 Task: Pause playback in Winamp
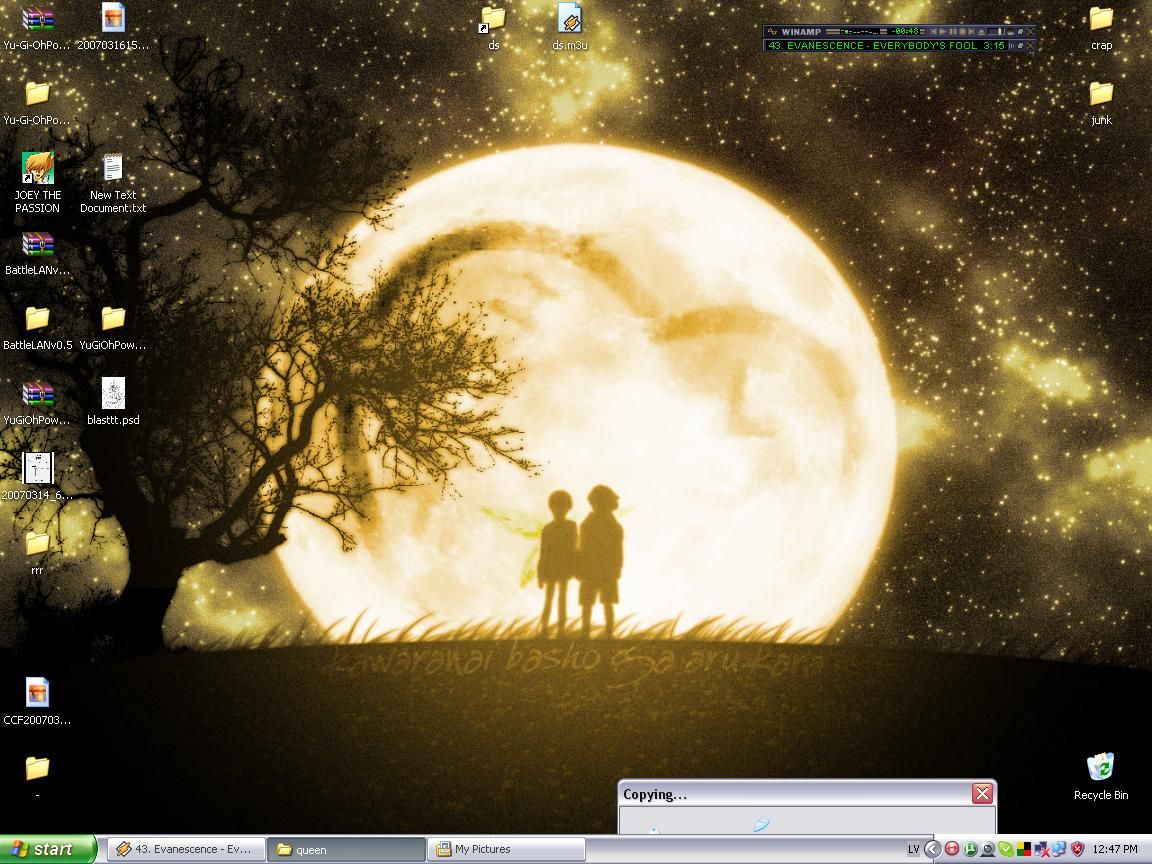click(x=953, y=32)
